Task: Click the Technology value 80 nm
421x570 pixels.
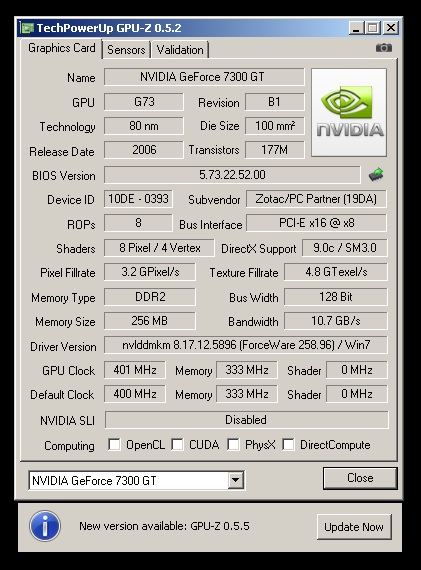Action: coord(144,126)
